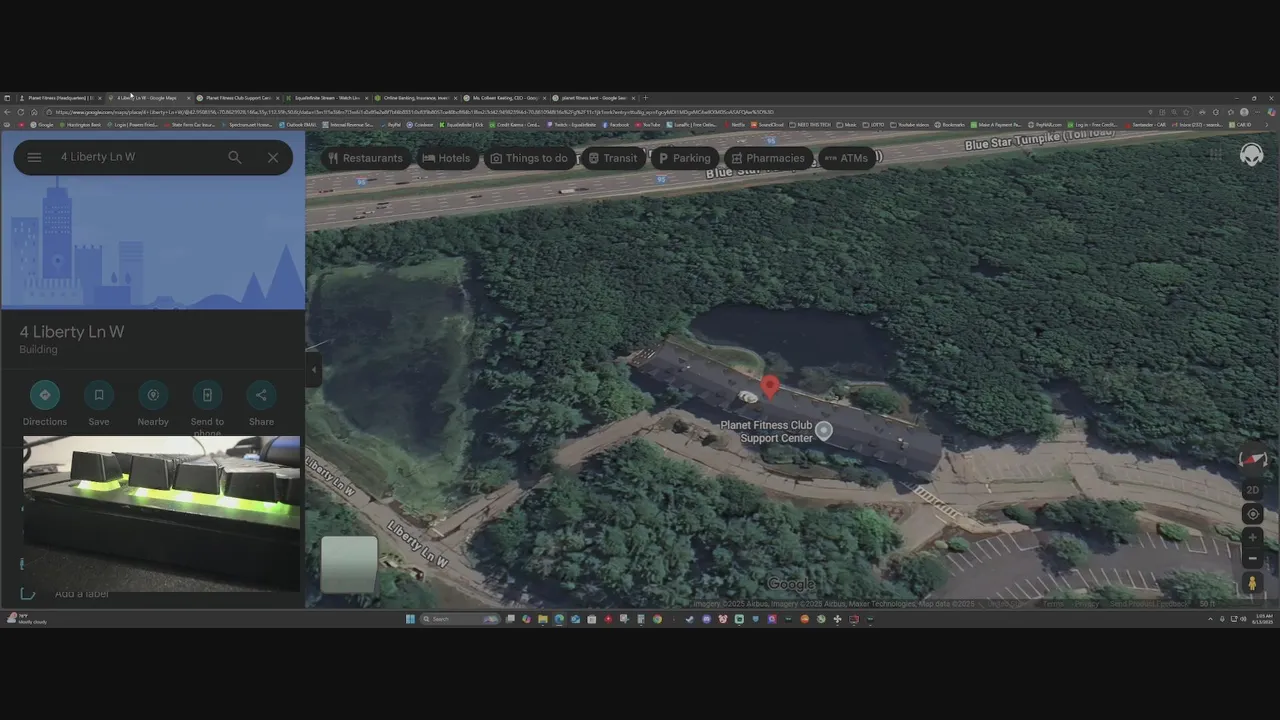
Task: Switch to the planet fitness kent search tab
Action: click(593, 98)
